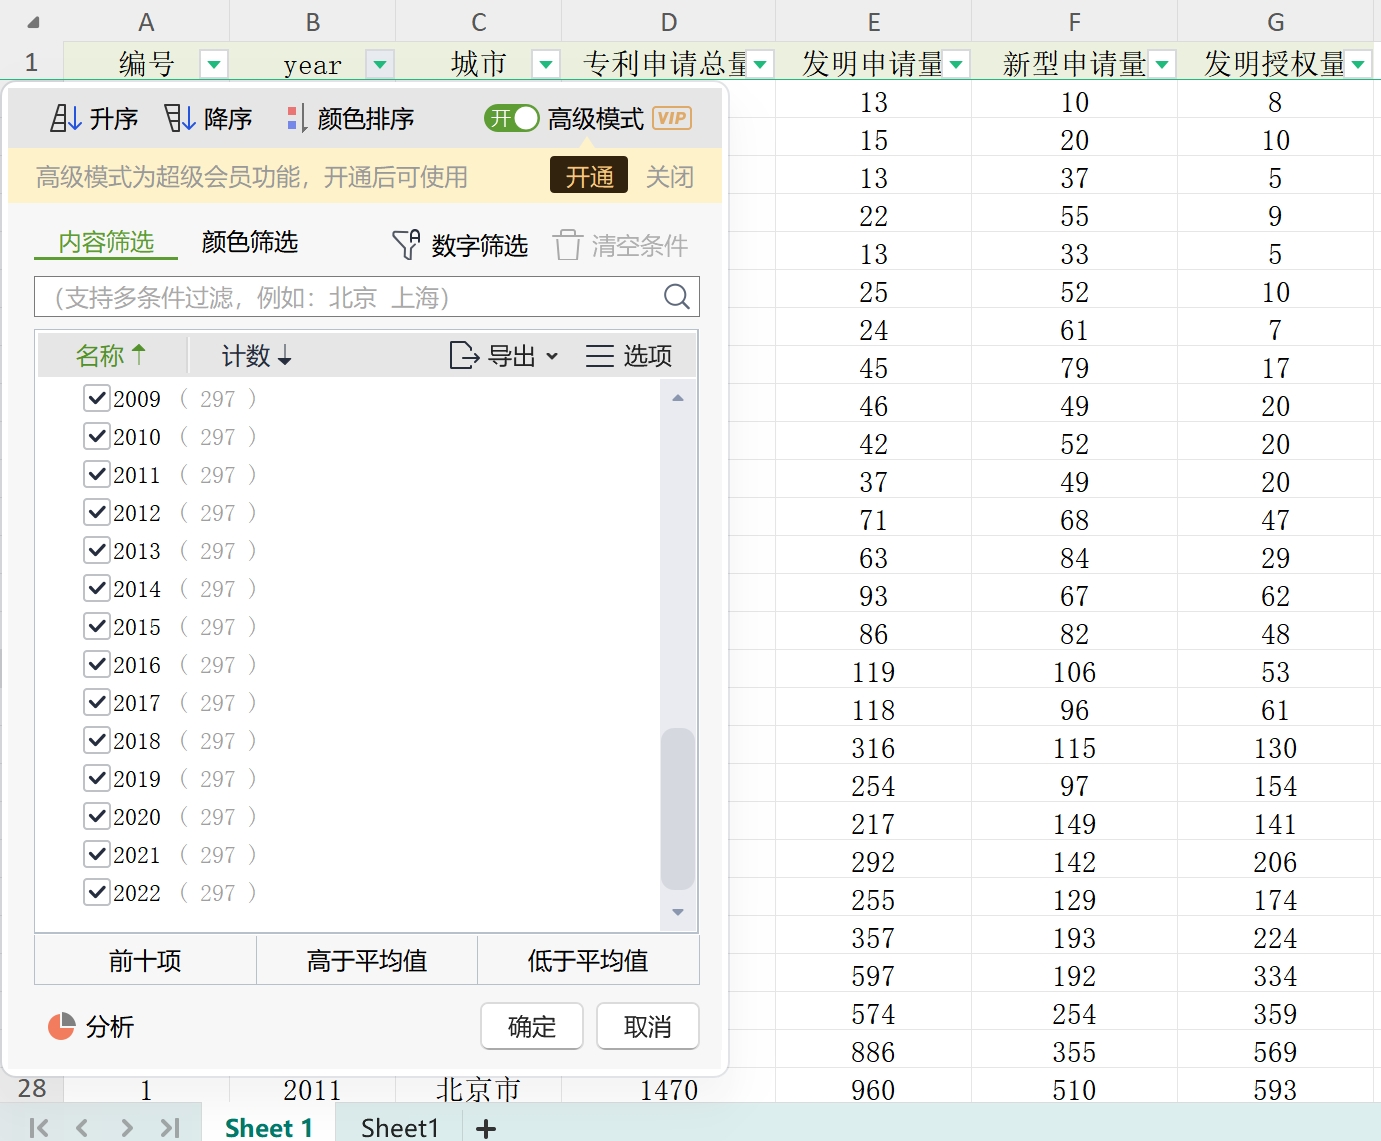
Task: Click the VIP badge next to 高级模式
Action: tap(672, 118)
